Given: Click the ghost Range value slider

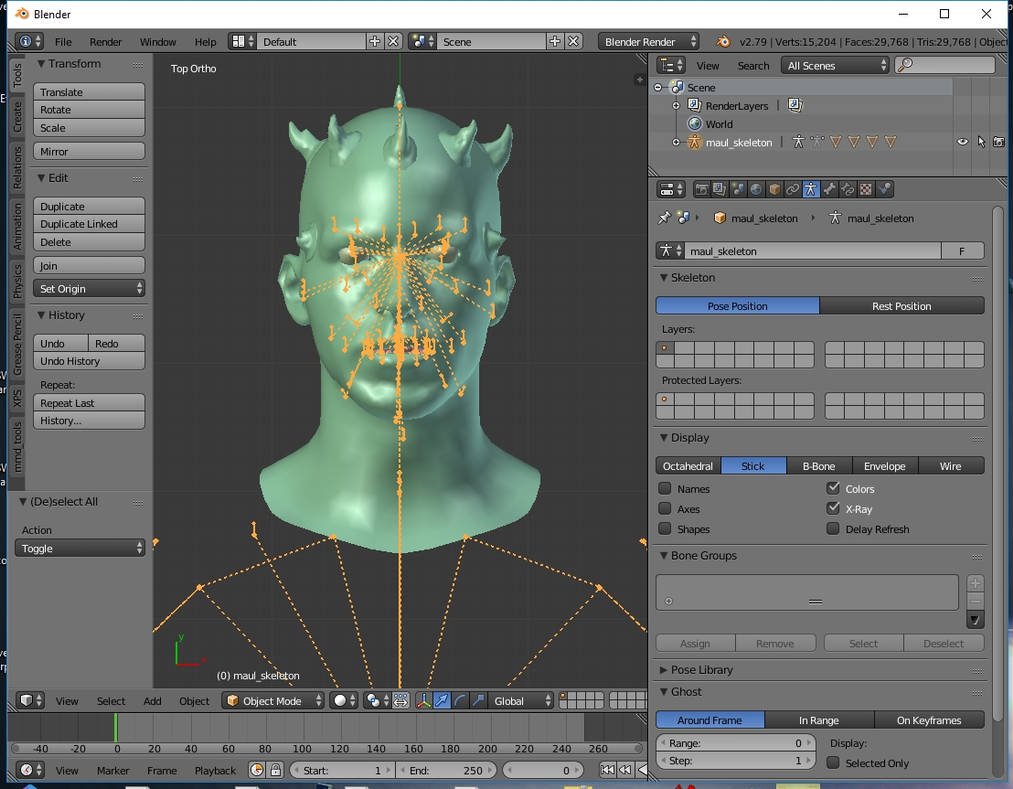Looking at the screenshot, I should (736, 743).
